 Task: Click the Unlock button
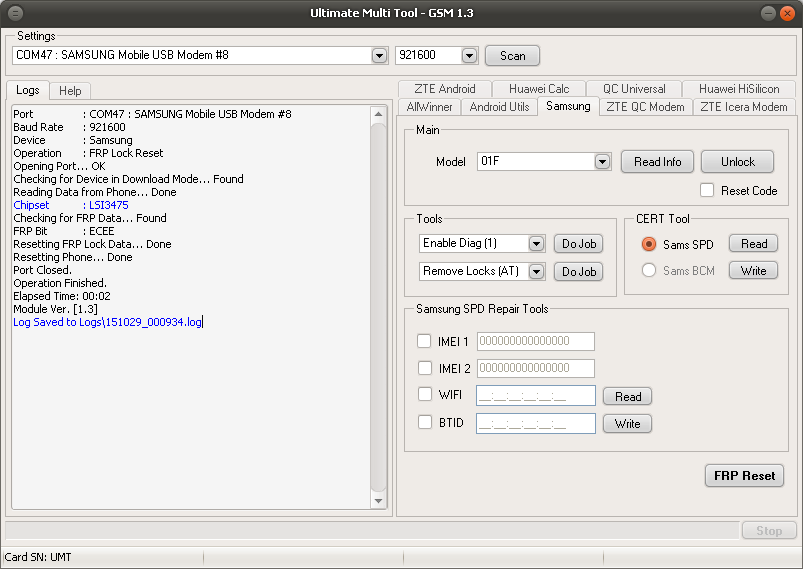point(737,162)
